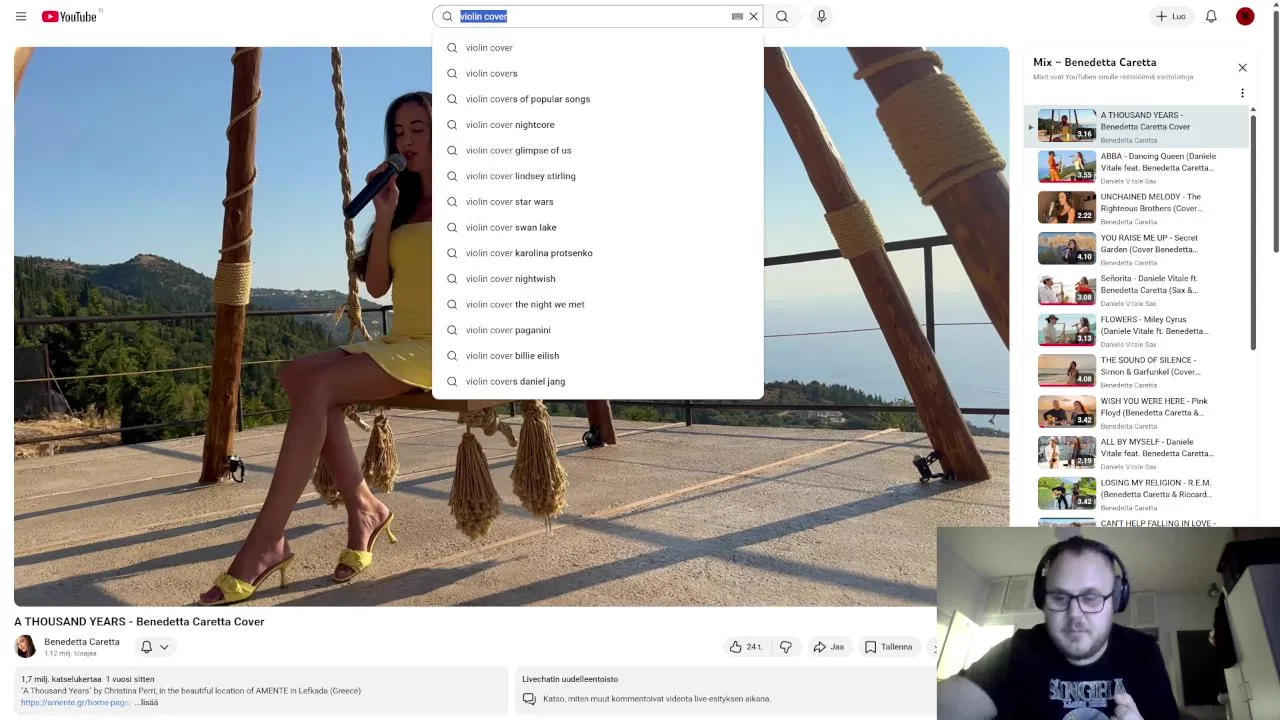Screen dimensions: 1280x720
Task: Open the YouTube hamburger guide menu
Action: tap(21, 16)
